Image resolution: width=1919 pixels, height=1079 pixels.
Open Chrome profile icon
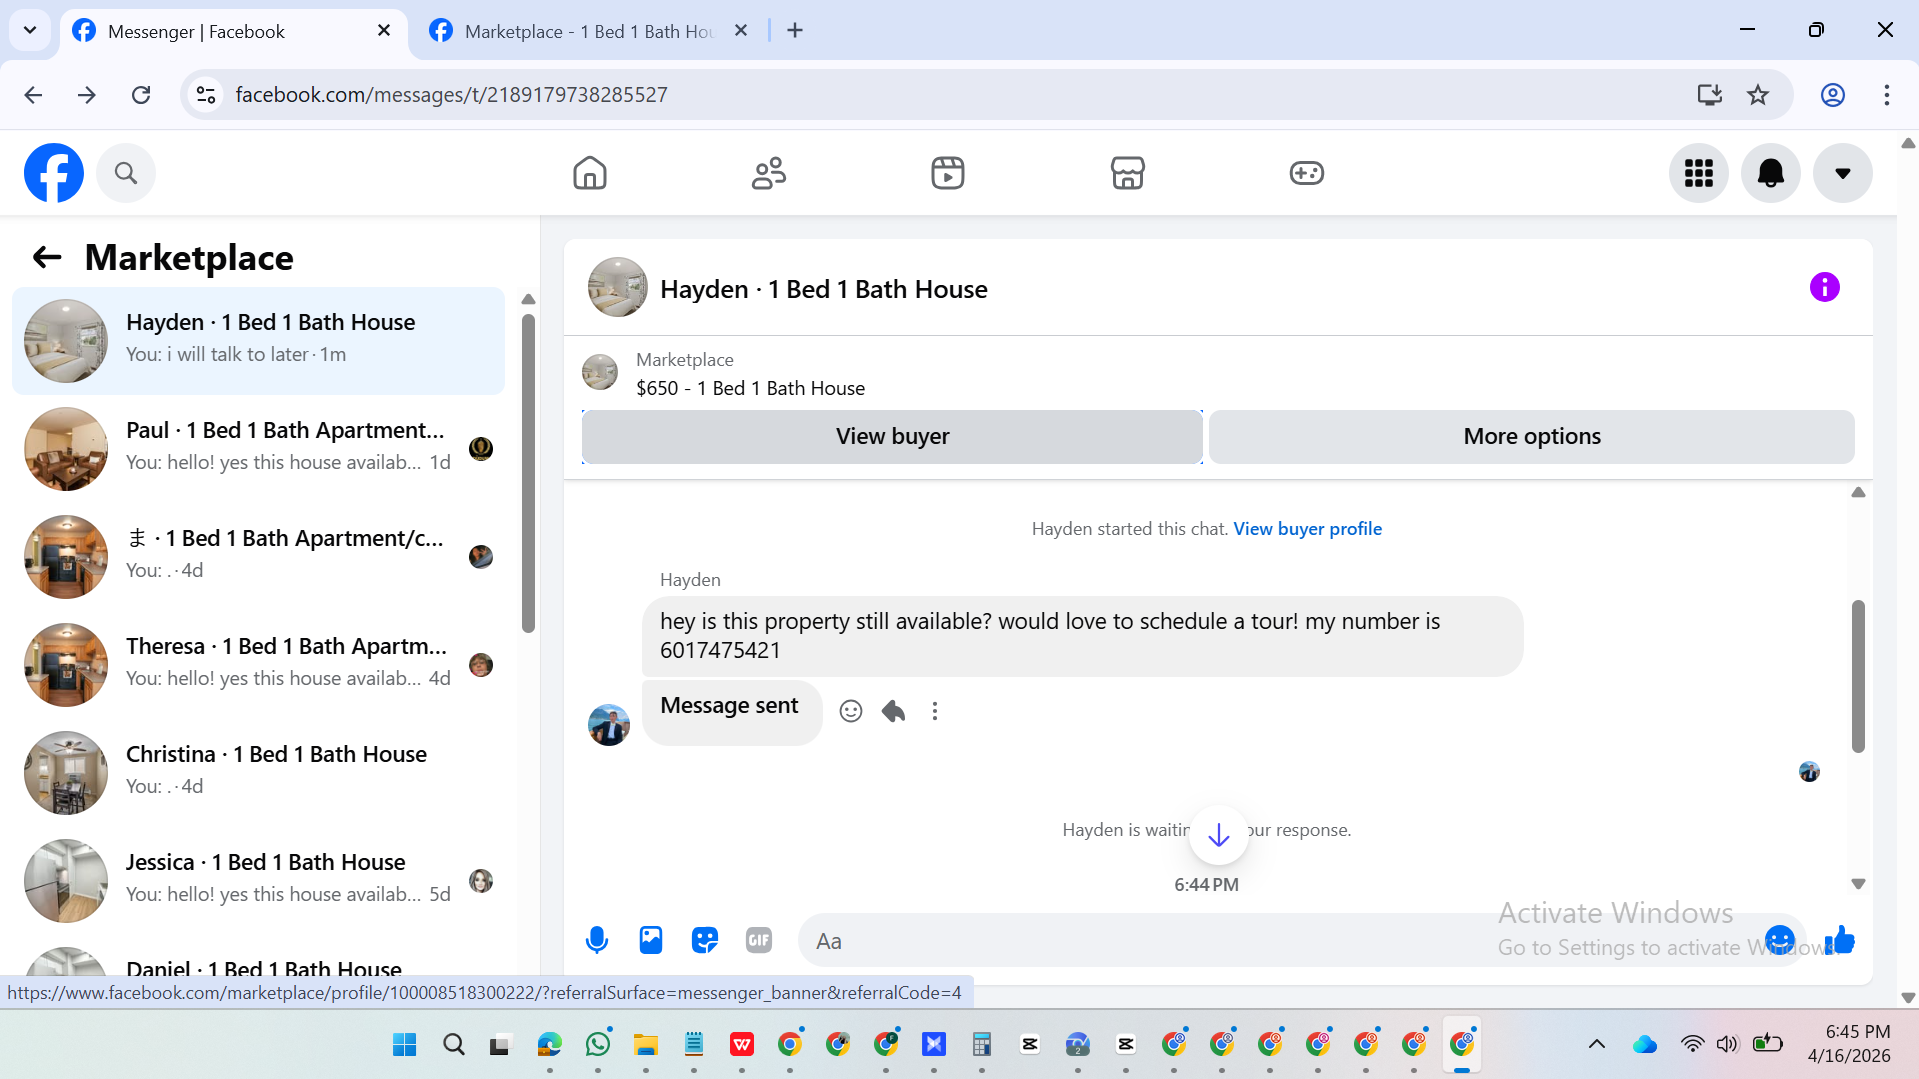click(x=1833, y=95)
